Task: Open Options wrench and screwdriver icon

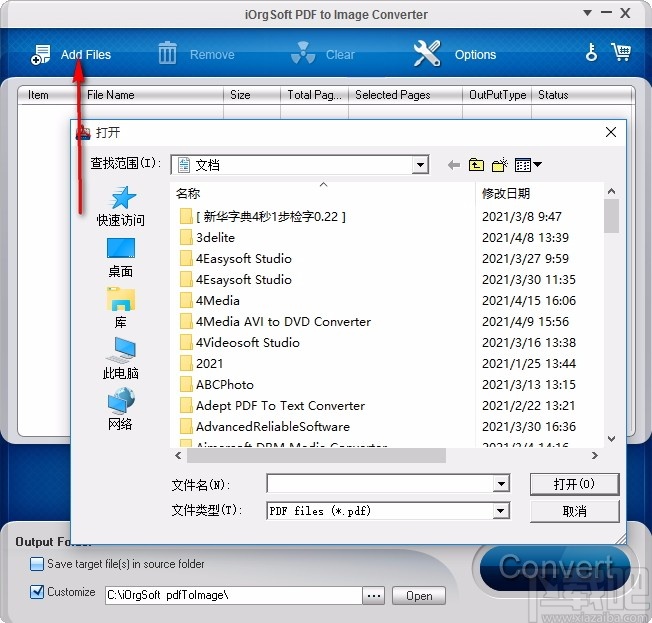Action: (x=427, y=54)
